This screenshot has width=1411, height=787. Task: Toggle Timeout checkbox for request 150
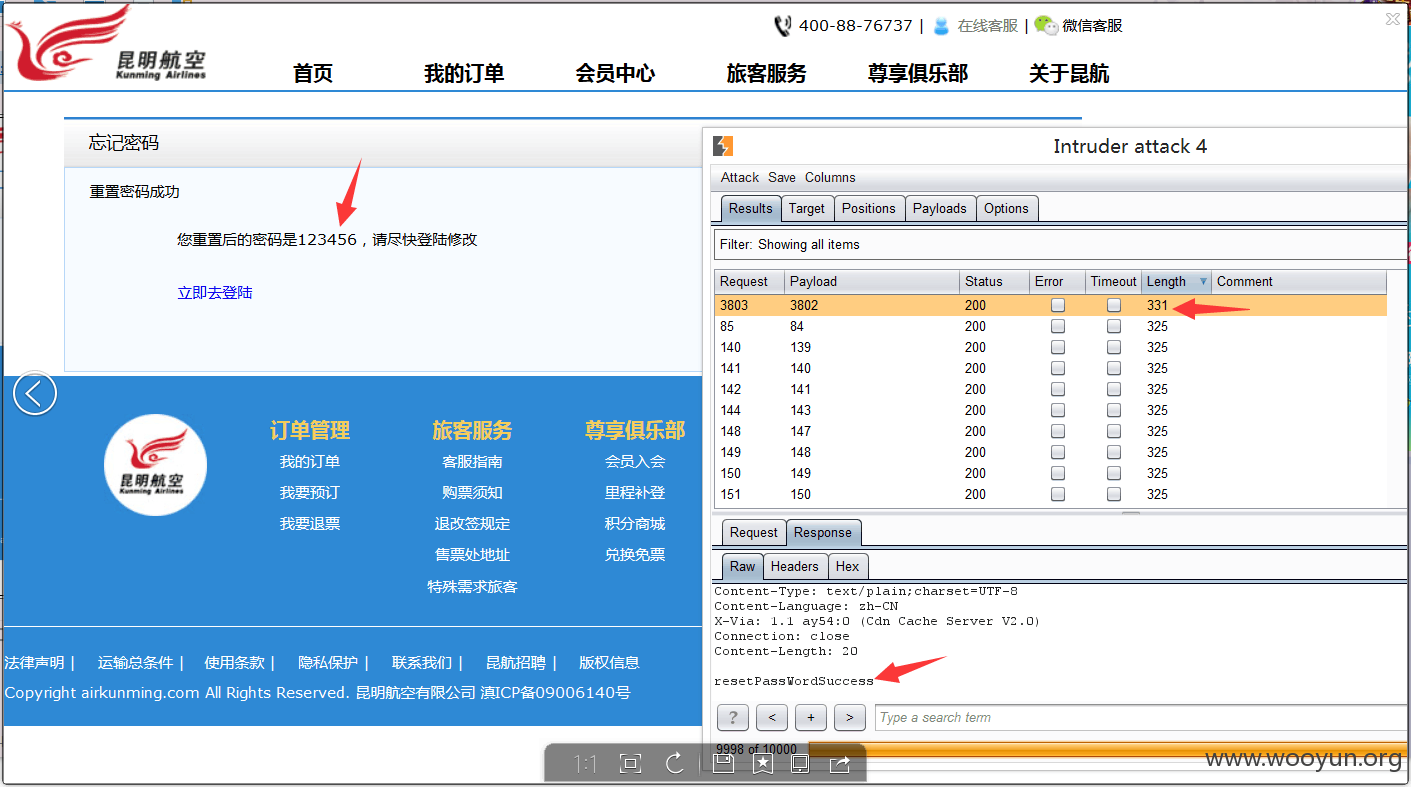(1114, 473)
